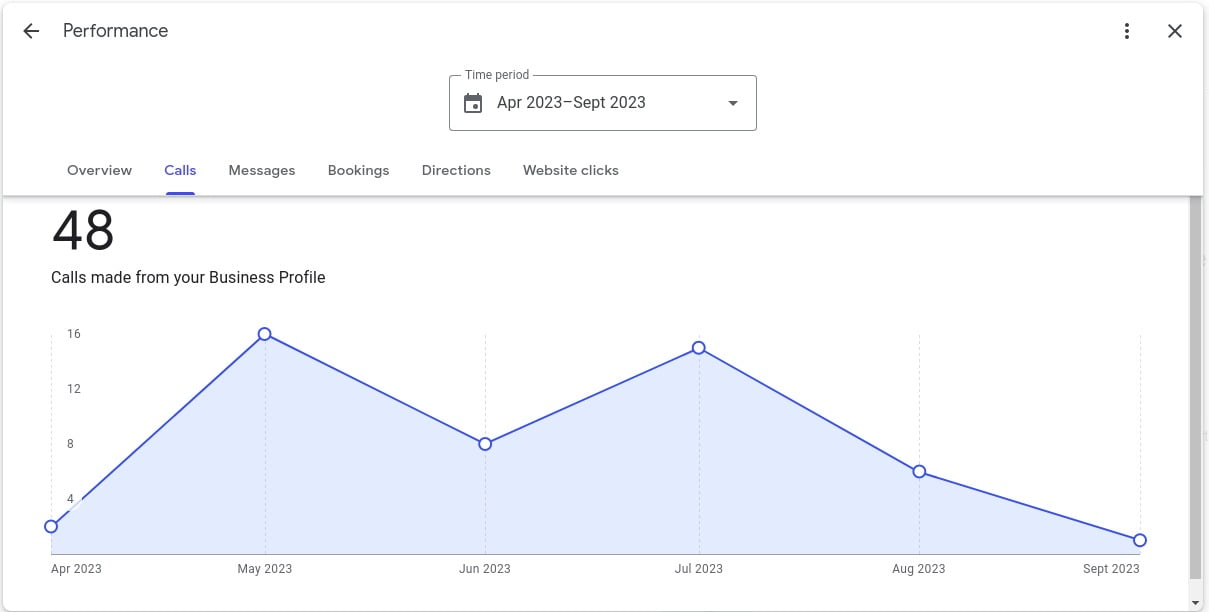The width and height of the screenshot is (1209, 612).
Task: Open the Directions tab
Action: point(456,170)
